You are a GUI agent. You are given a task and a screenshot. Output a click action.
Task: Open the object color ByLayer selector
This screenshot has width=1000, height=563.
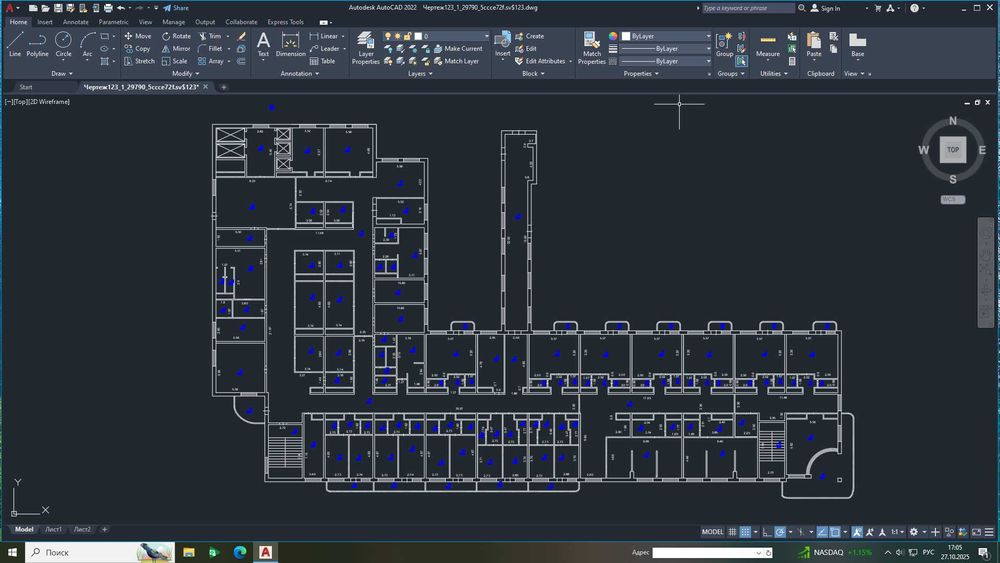point(665,36)
